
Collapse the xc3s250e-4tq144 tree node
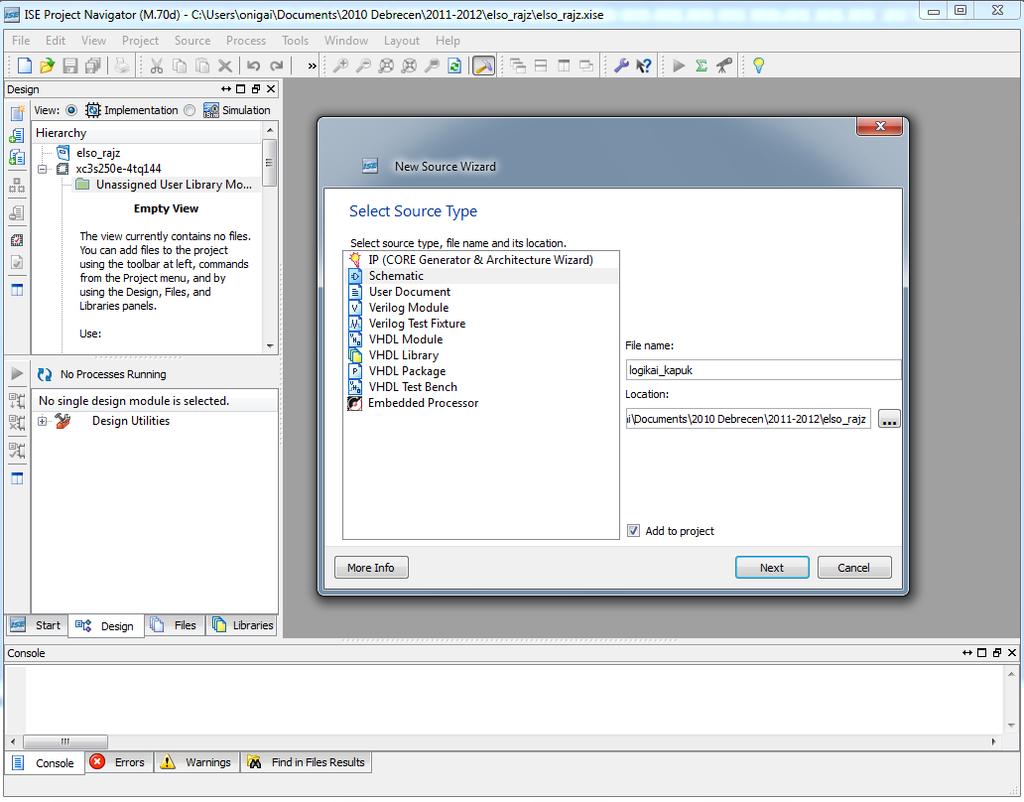click(x=42, y=169)
